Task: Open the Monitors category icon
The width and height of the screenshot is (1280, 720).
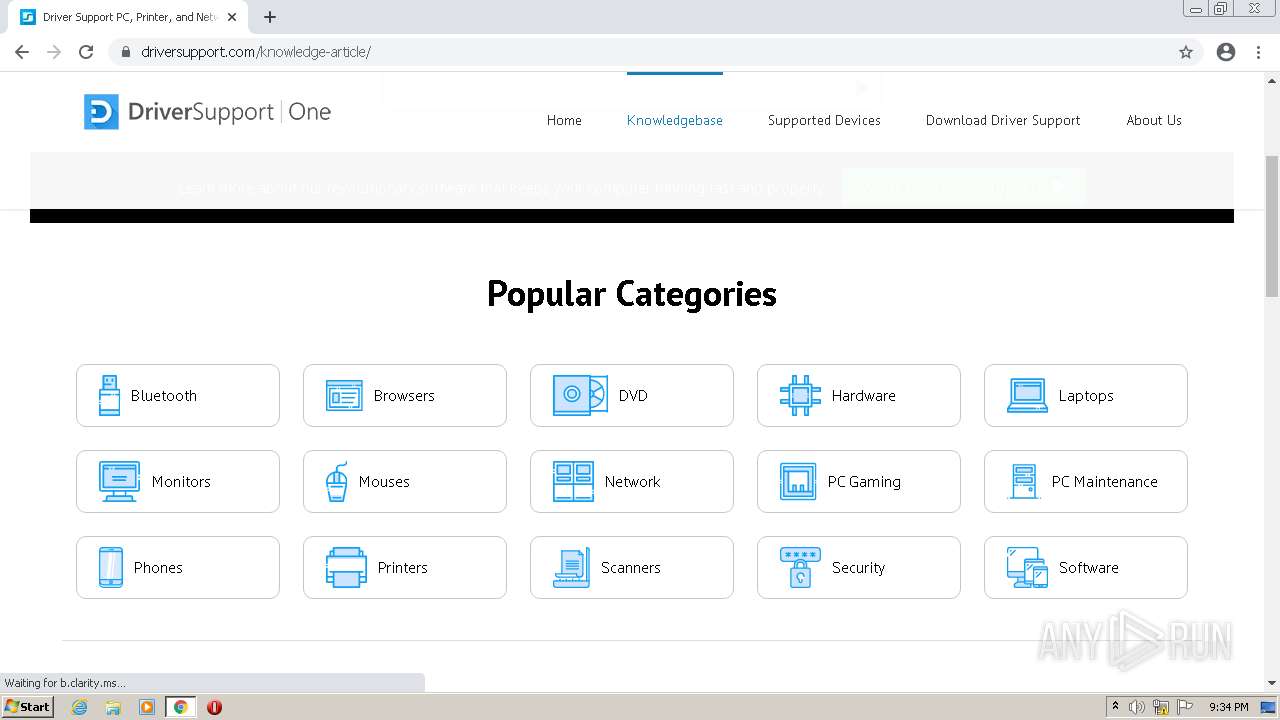Action: click(119, 481)
